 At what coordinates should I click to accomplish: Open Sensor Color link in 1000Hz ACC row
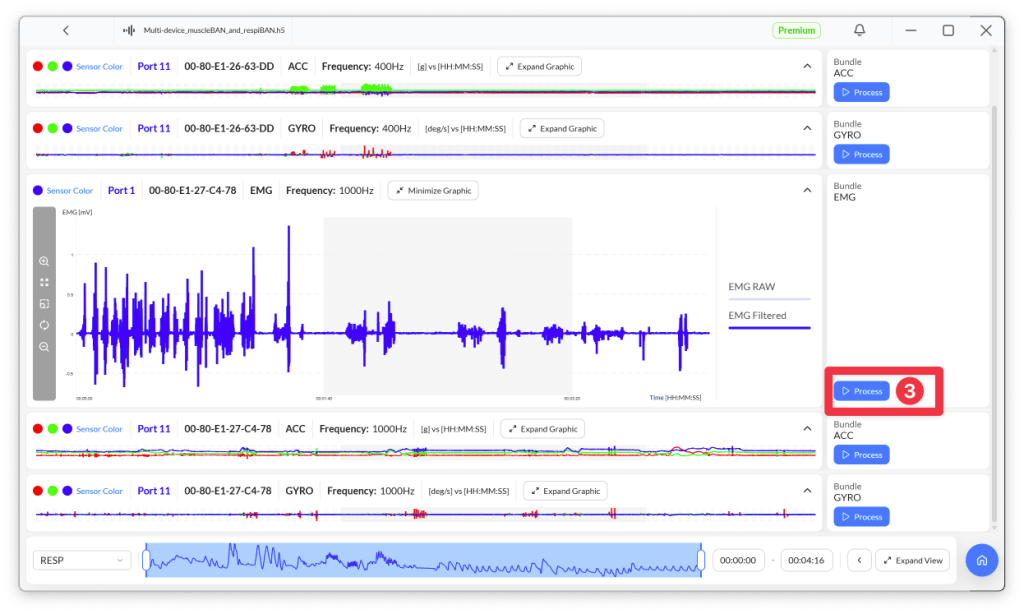[x=99, y=429]
